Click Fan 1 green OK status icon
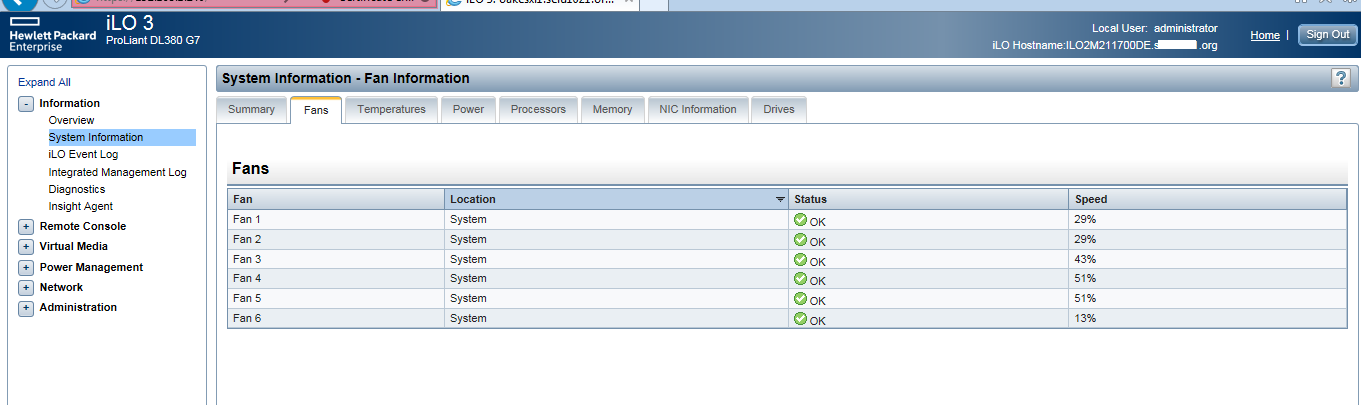The width and height of the screenshot is (1361, 405). [800, 220]
